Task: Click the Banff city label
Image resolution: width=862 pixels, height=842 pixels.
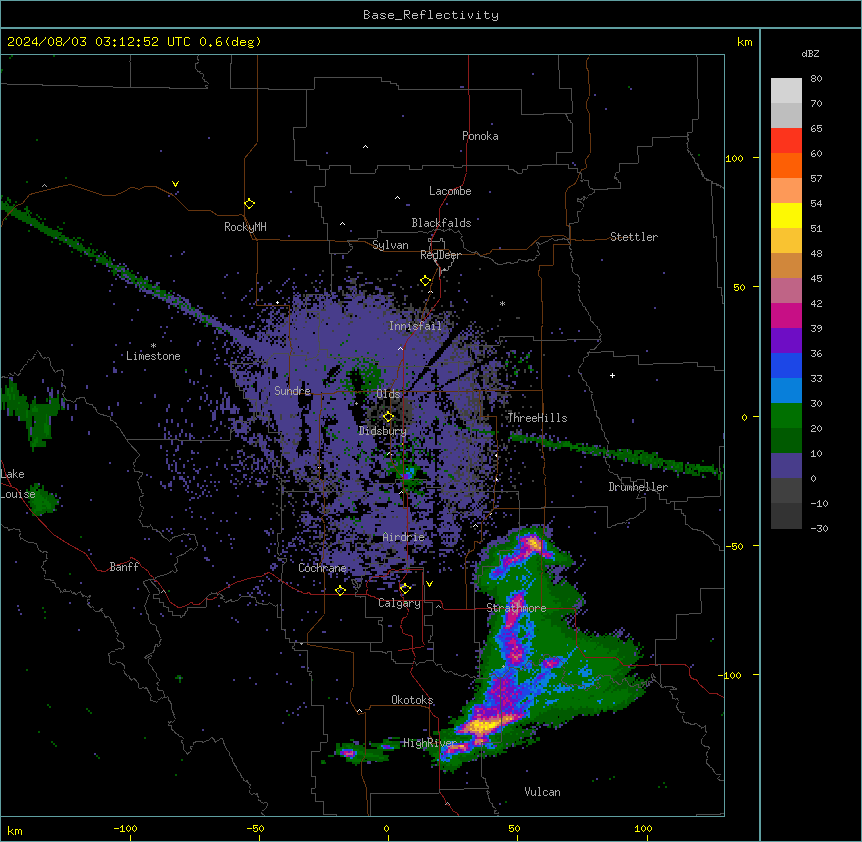Action: click(x=124, y=567)
